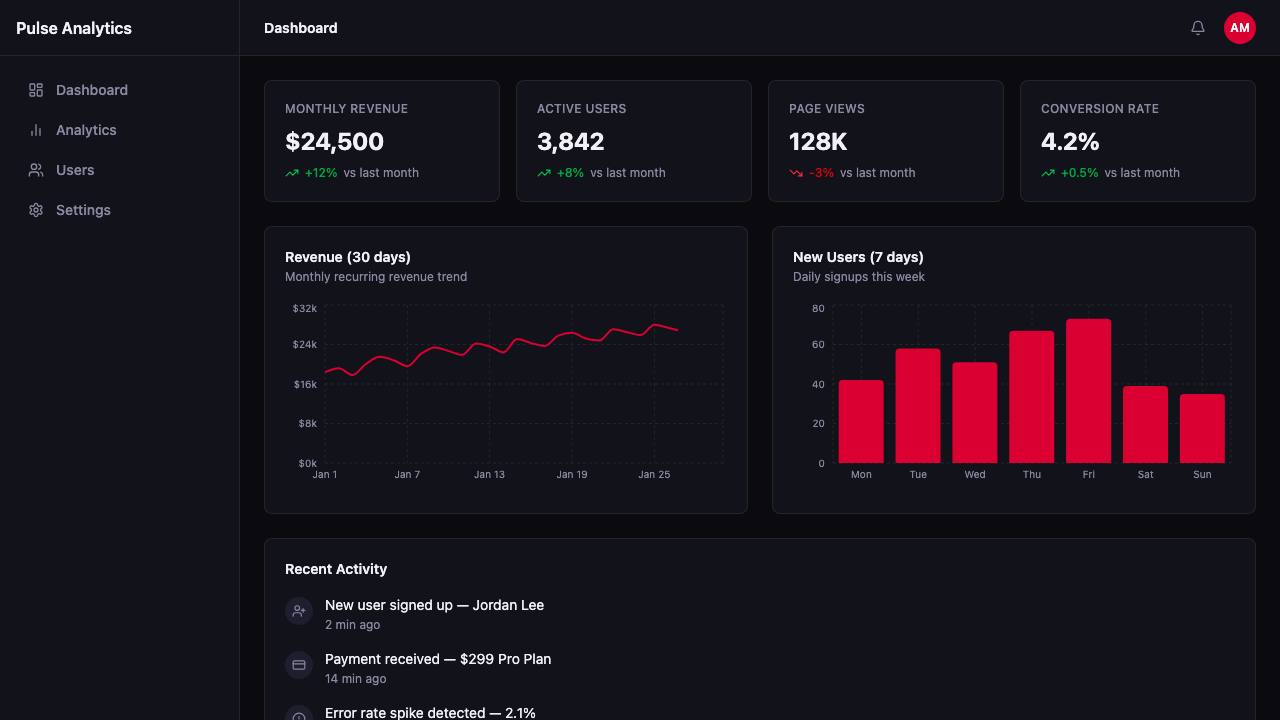1280x720 pixels.
Task: Click the payment card icon in activity
Action: click(x=299, y=665)
